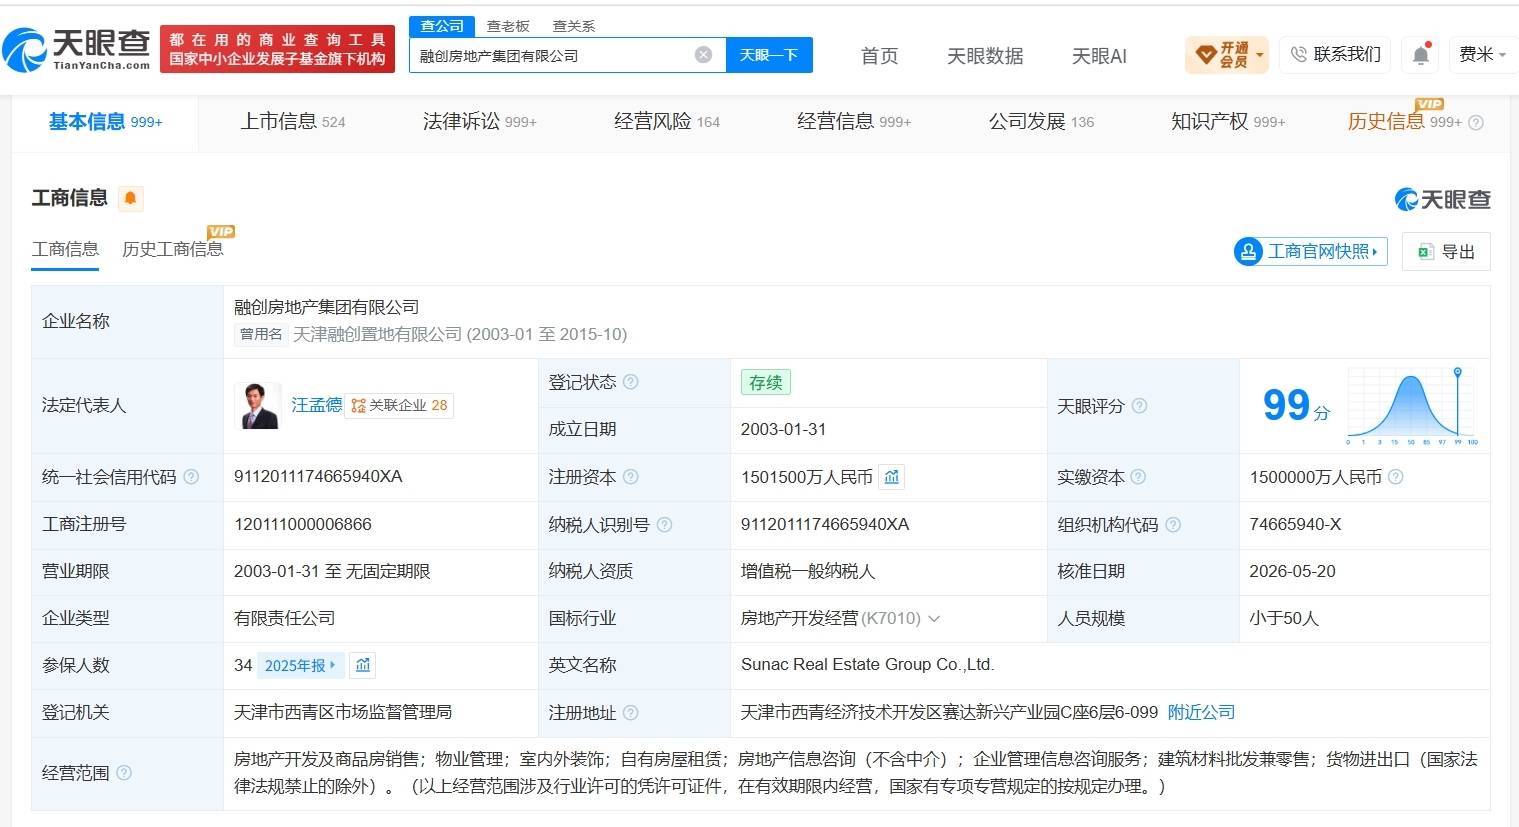Click the photo thumbnail of 汪孟德

tap(258, 405)
